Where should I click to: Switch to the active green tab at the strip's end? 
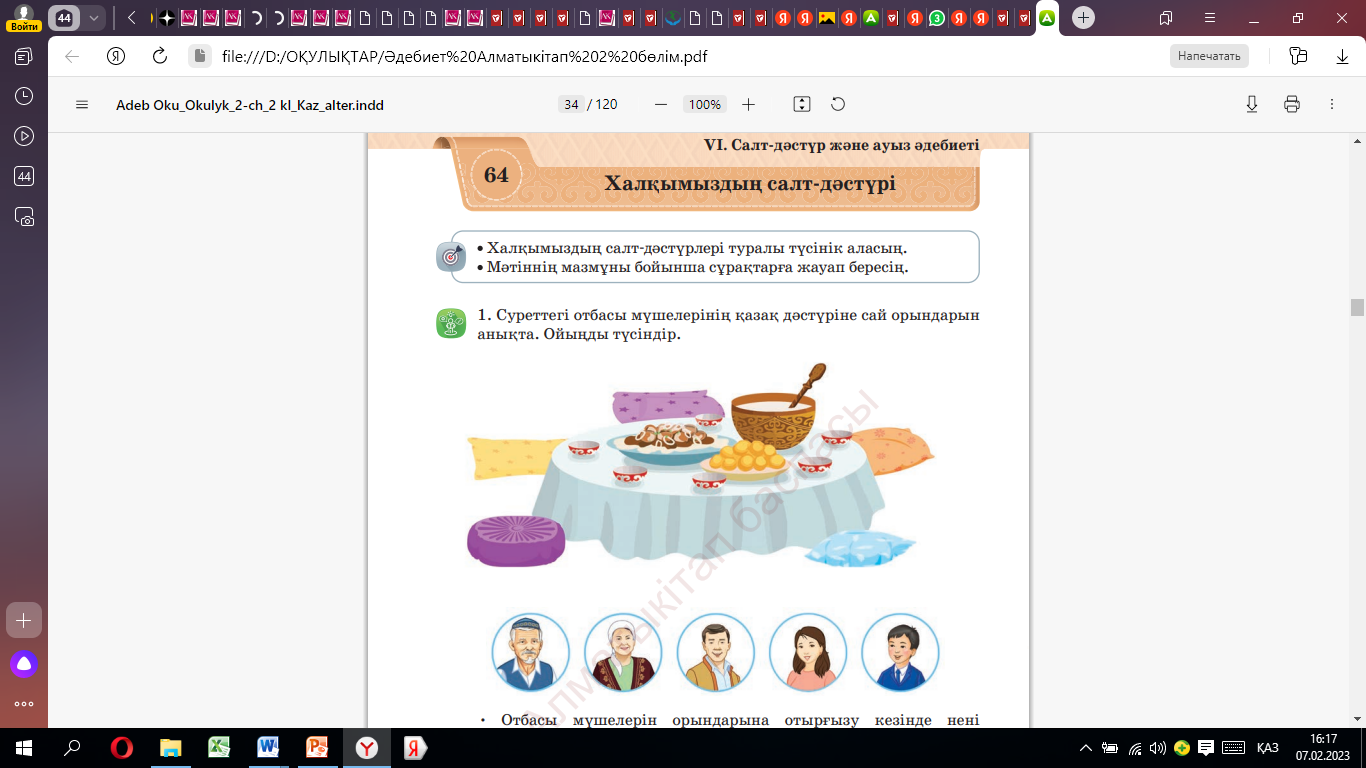(1047, 18)
